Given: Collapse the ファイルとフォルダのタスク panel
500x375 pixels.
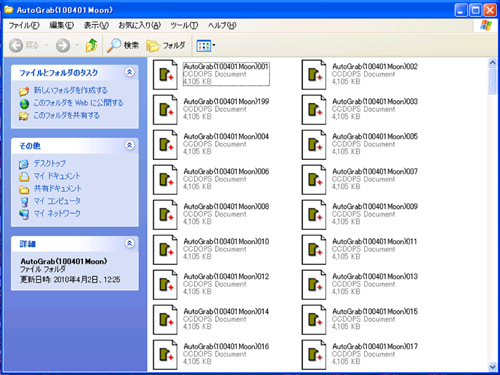Looking at the screenshot, I should (x=129, y=72).
